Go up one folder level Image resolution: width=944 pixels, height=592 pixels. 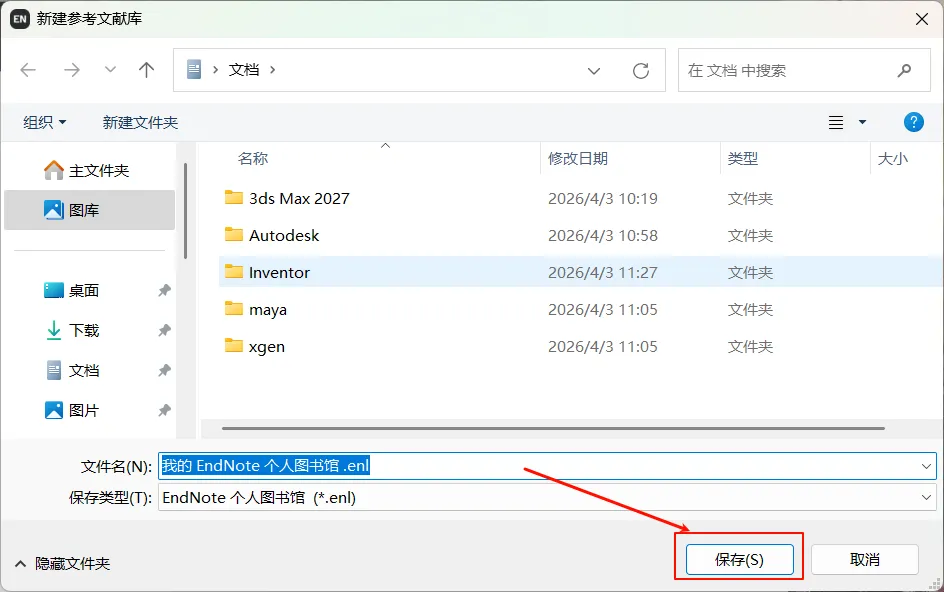tap(146, 70)
